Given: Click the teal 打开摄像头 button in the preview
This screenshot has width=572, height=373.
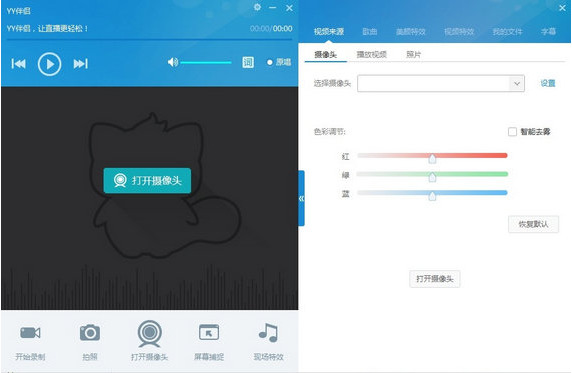Looking at the screenshot, I should click(x=147, y=180).
